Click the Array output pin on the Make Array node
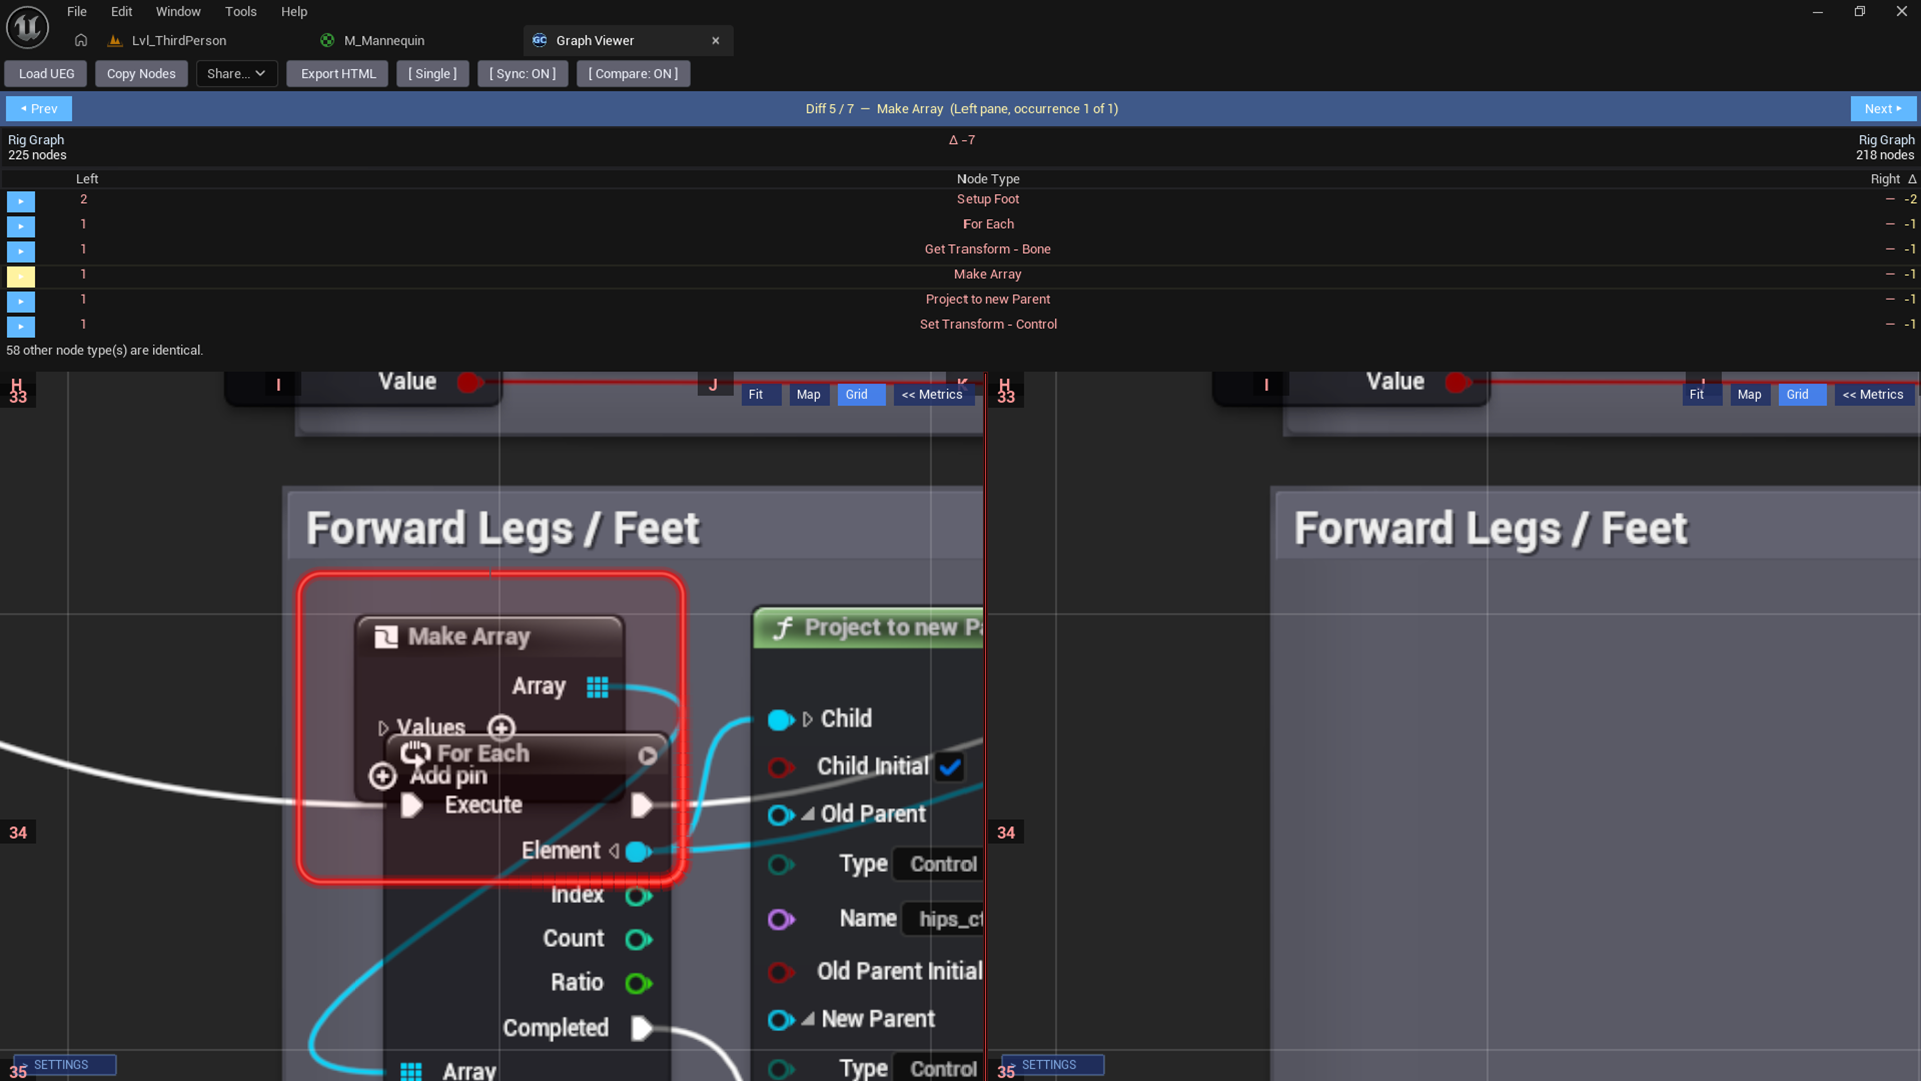 click(x=597, y=687)
